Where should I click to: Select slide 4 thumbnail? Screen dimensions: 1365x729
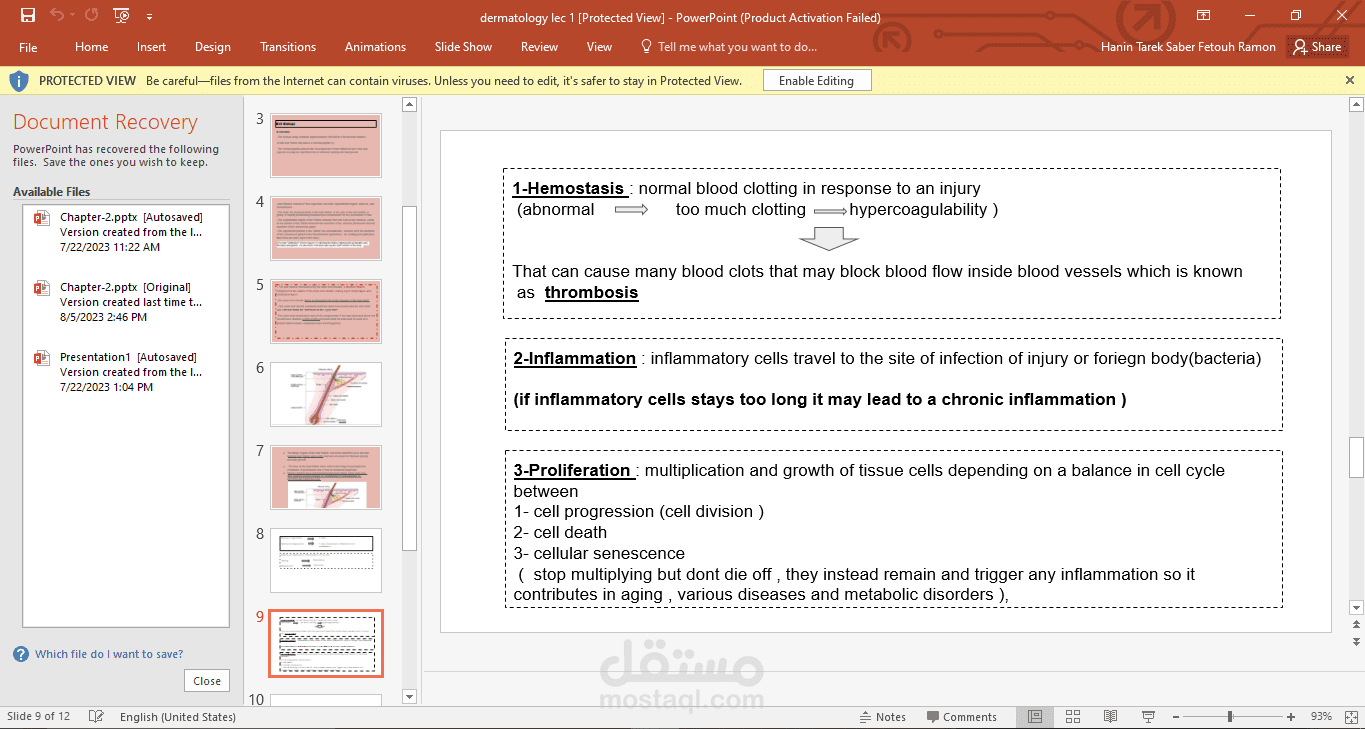click(326, 228)
